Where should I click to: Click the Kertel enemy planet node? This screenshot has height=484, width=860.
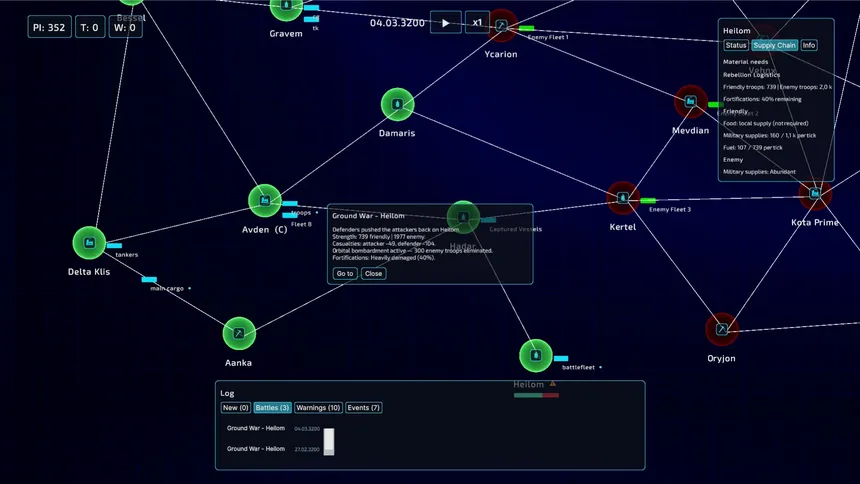coord(623,198)
